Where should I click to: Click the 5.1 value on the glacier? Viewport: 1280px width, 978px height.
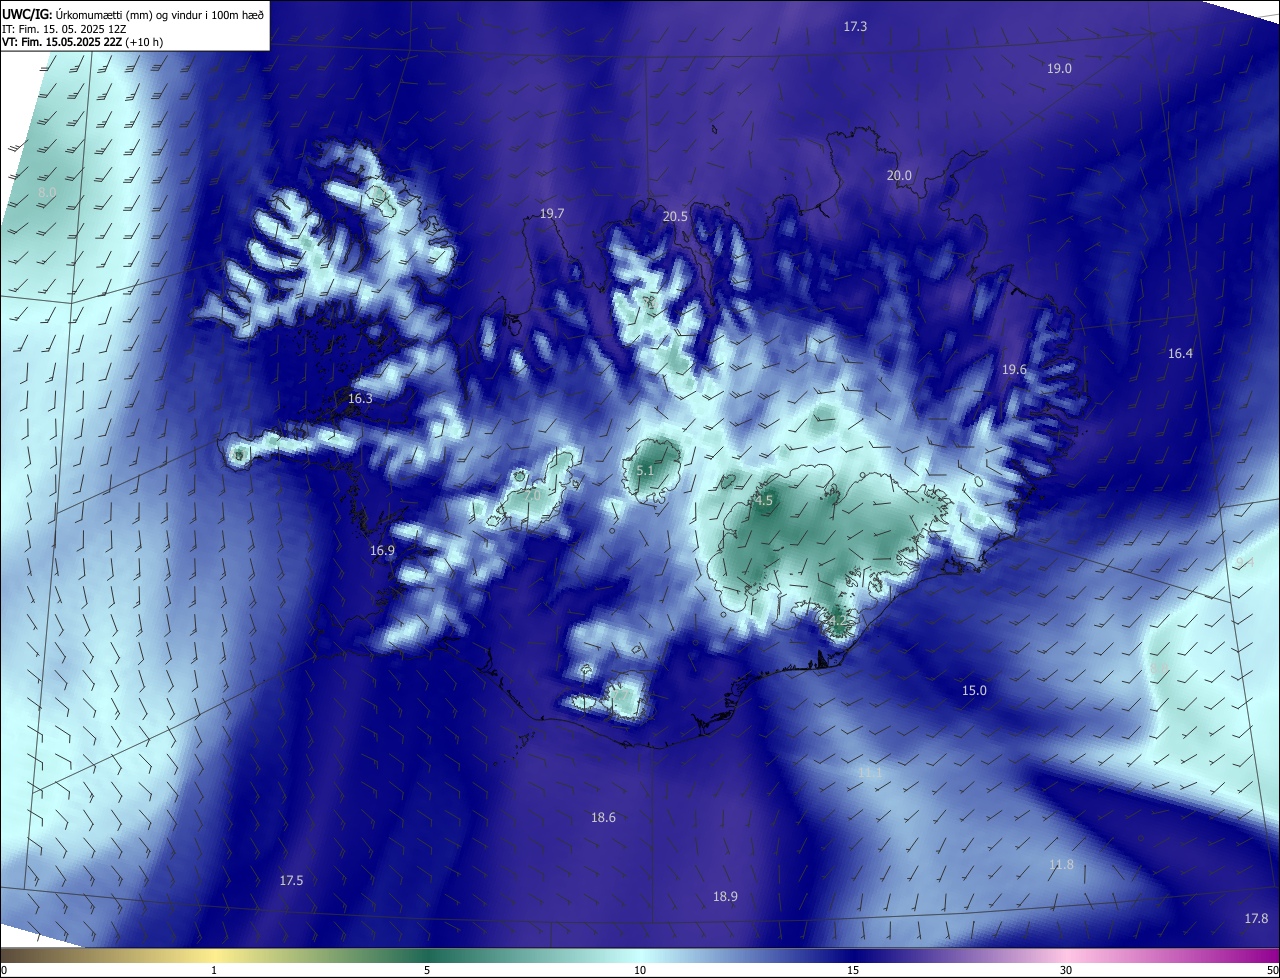pyautogui.click(x=644, y=471)
